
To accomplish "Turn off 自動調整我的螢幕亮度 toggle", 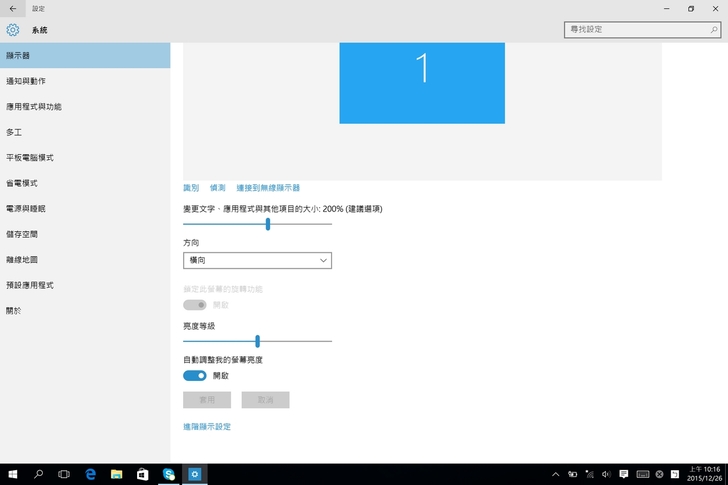I will (x=194, y=376).
